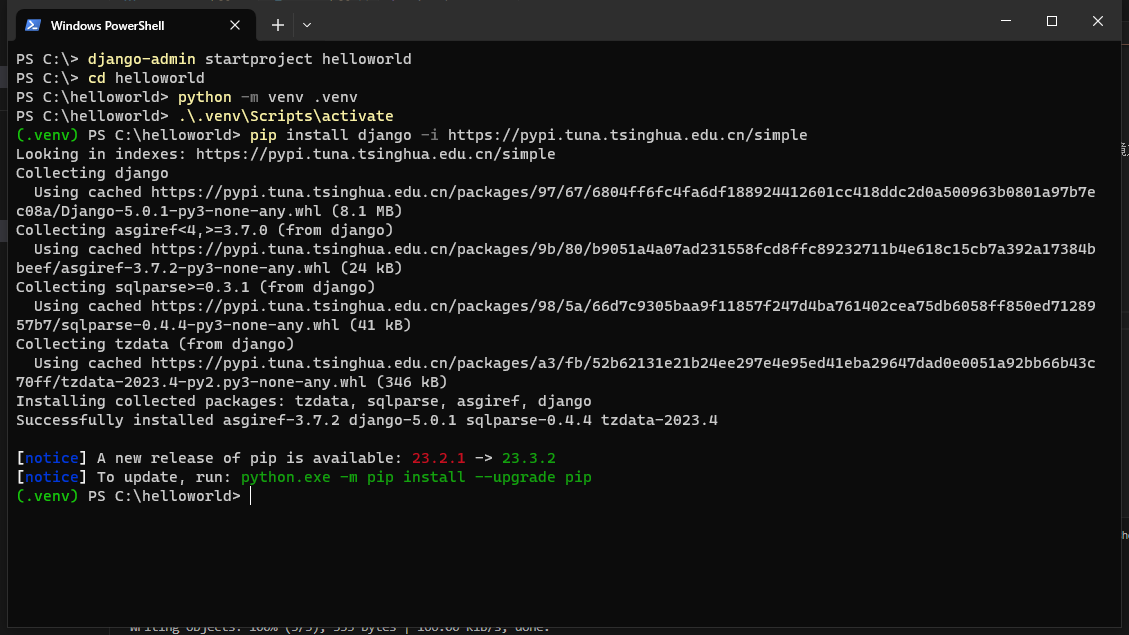Click the 'Successfully installed' line
Screen dimensions: 1129x635
[x=366, y=420]
